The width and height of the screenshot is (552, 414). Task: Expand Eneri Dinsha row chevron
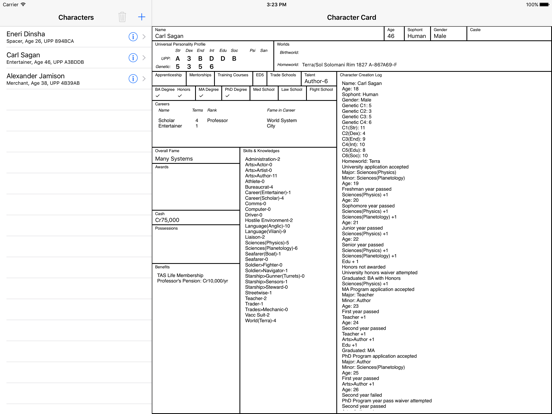click(144, 36)
